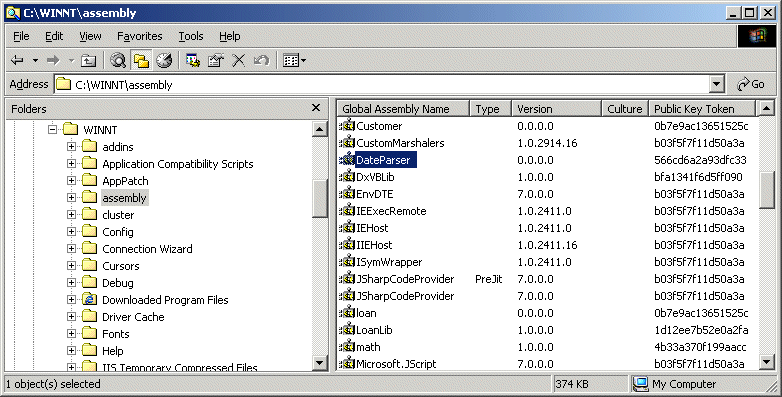This screenshot has width=782, height=397.
Task: Toggle the Folders pane toolbar button
Action: [142, 60]
